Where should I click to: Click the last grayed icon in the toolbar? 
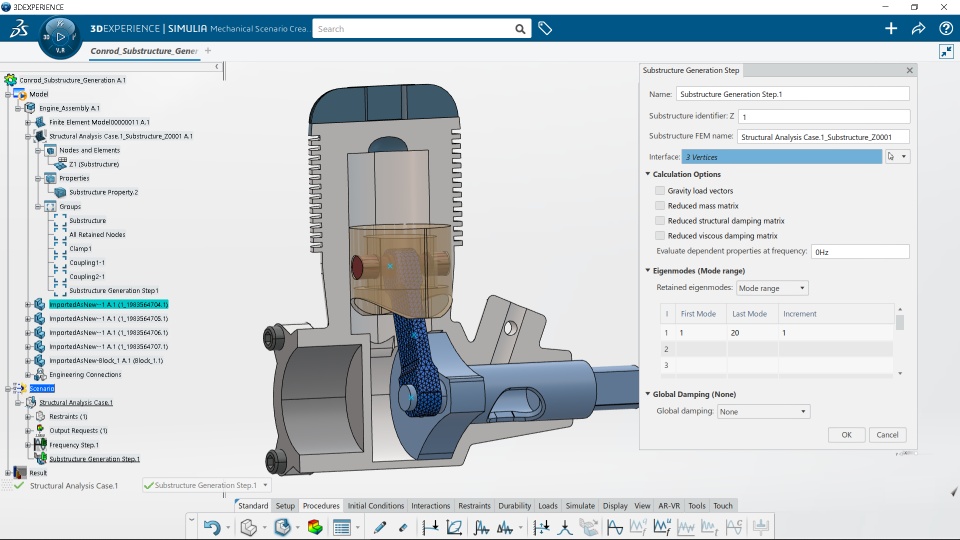[x=760, y=527]
